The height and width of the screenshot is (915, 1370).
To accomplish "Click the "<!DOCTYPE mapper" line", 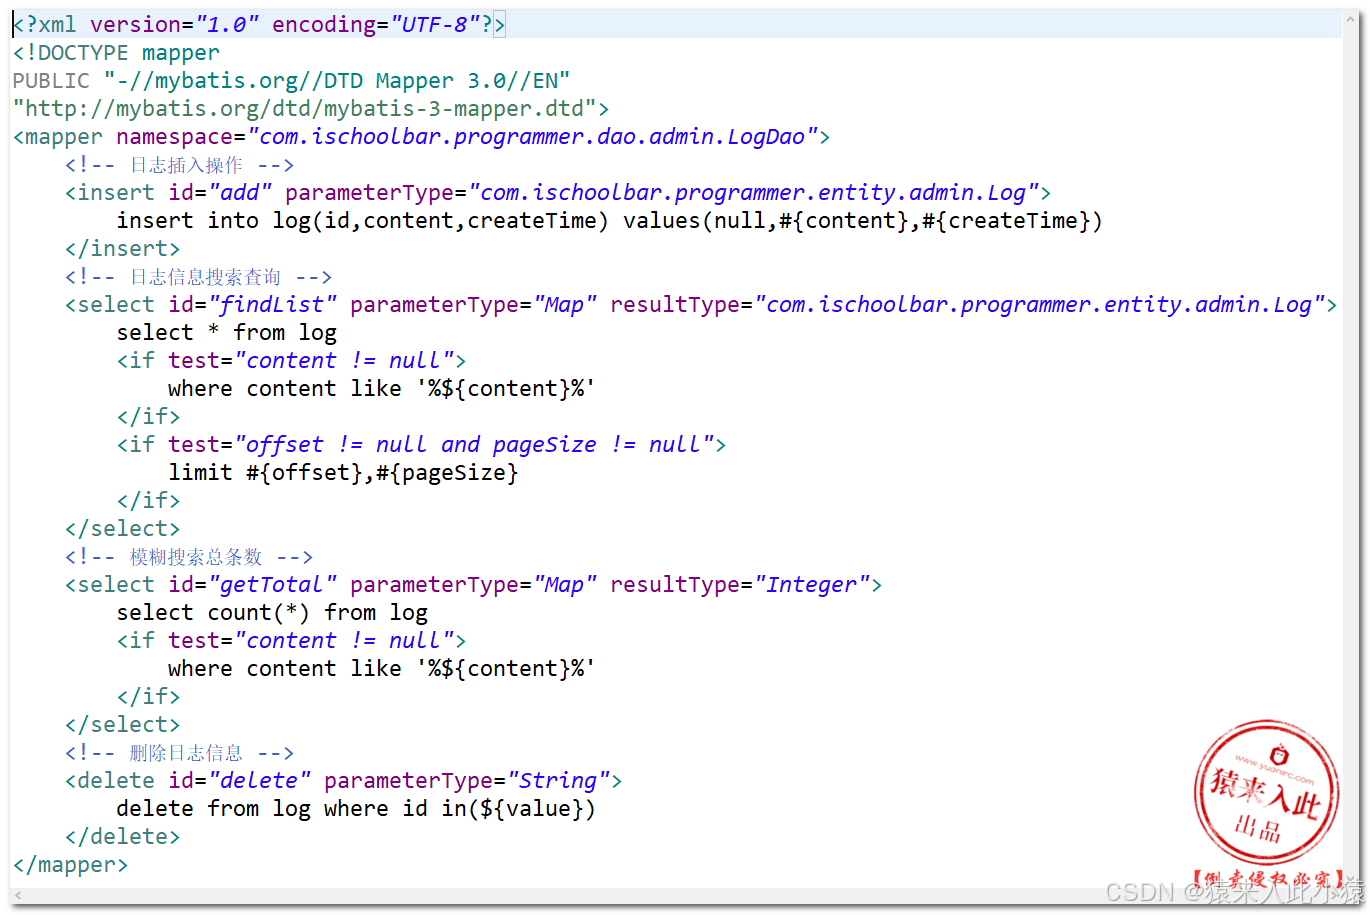I will (116, 52).
